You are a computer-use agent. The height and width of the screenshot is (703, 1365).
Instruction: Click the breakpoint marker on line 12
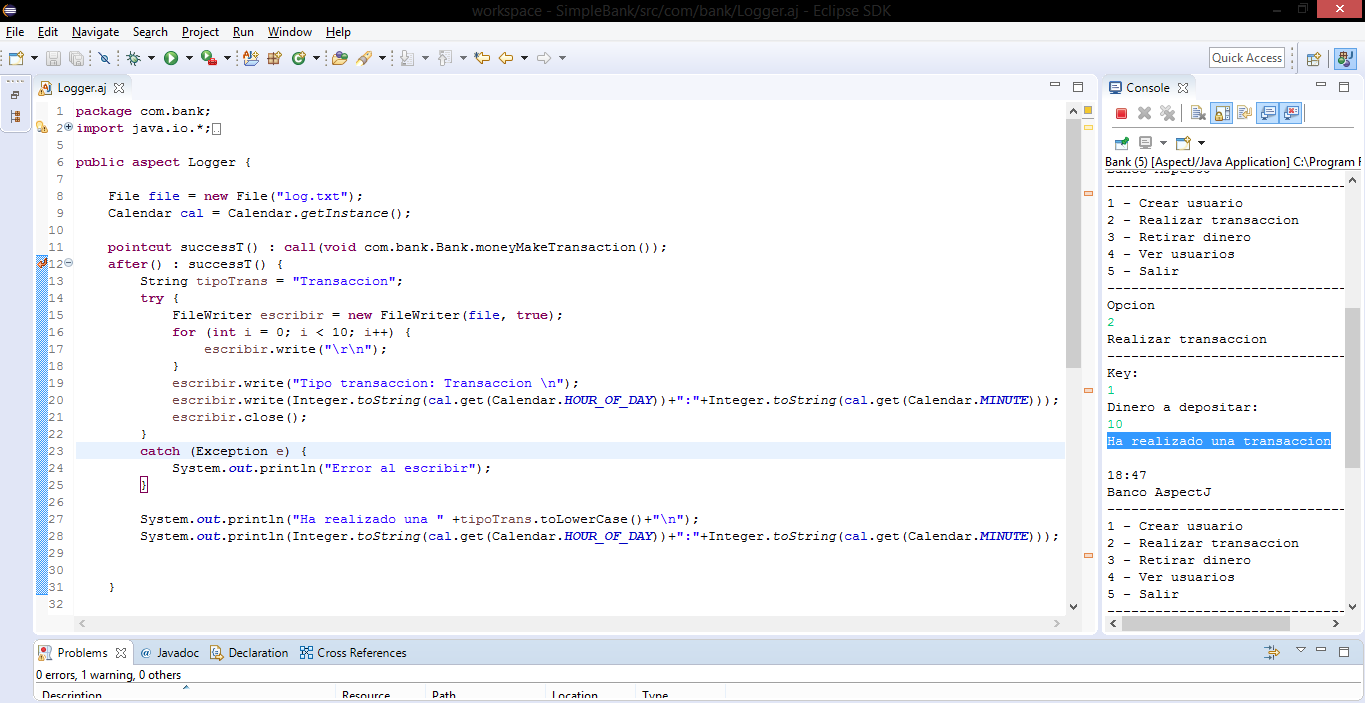[42, 262]
